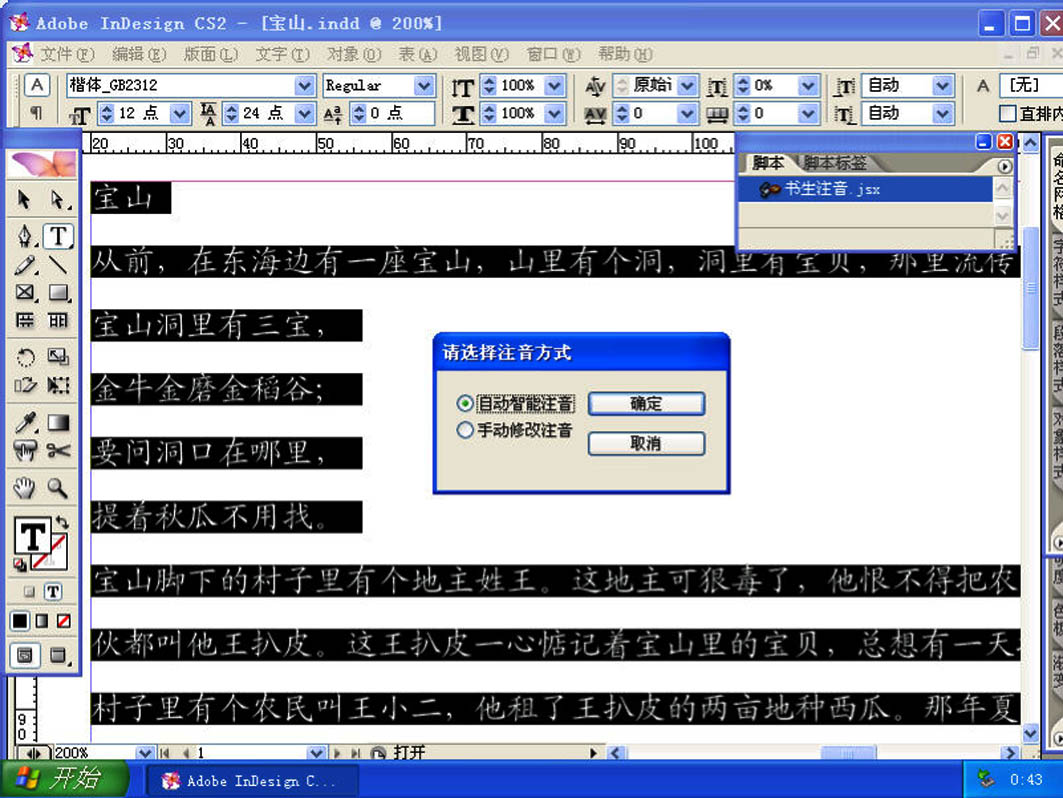Screen dimensions: 1063x798
Task: Switch to Preview view mode in toolbox
Action: pos(58,655)
